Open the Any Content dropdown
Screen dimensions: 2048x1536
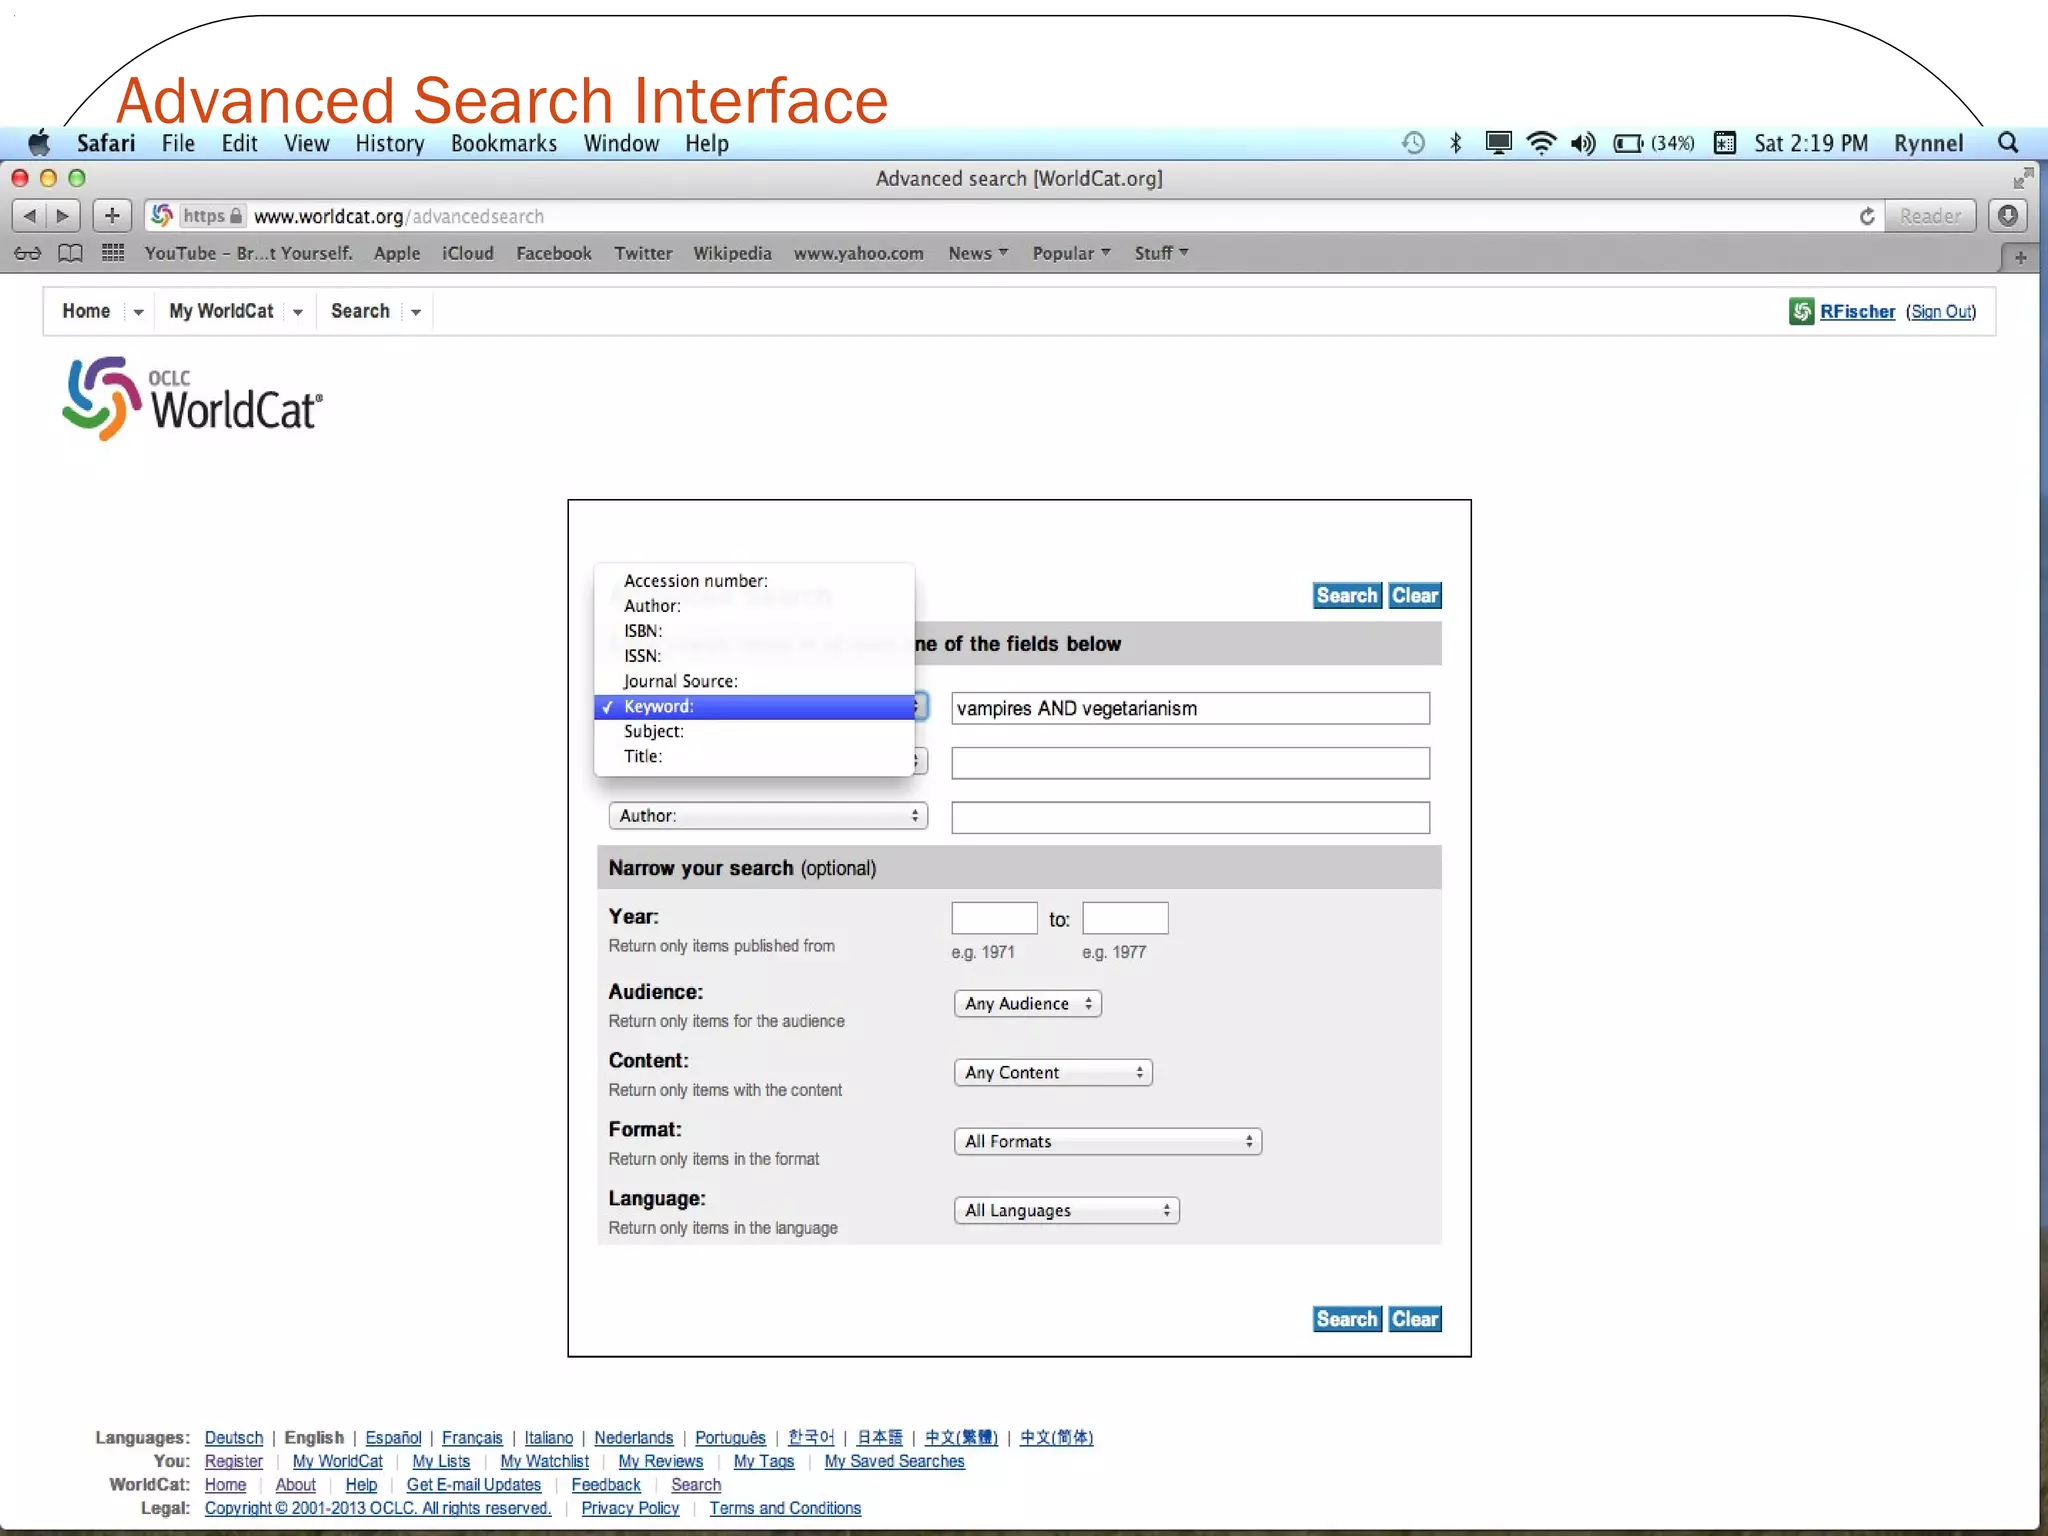pyautogui.click(x=1053, y=1073)
